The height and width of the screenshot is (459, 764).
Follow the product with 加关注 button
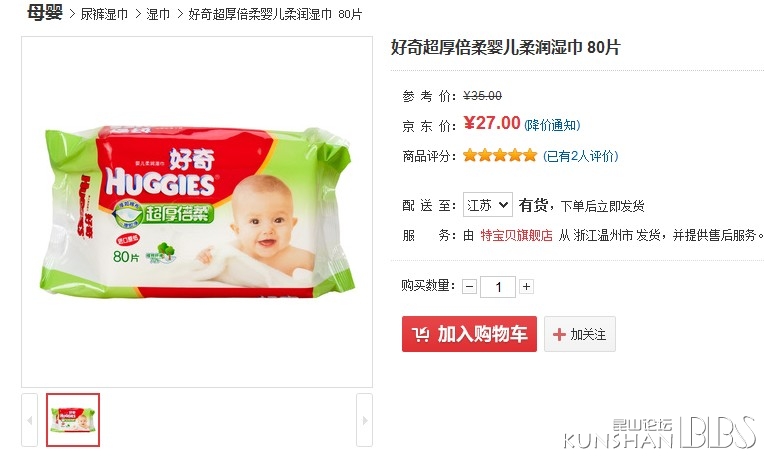580,334
